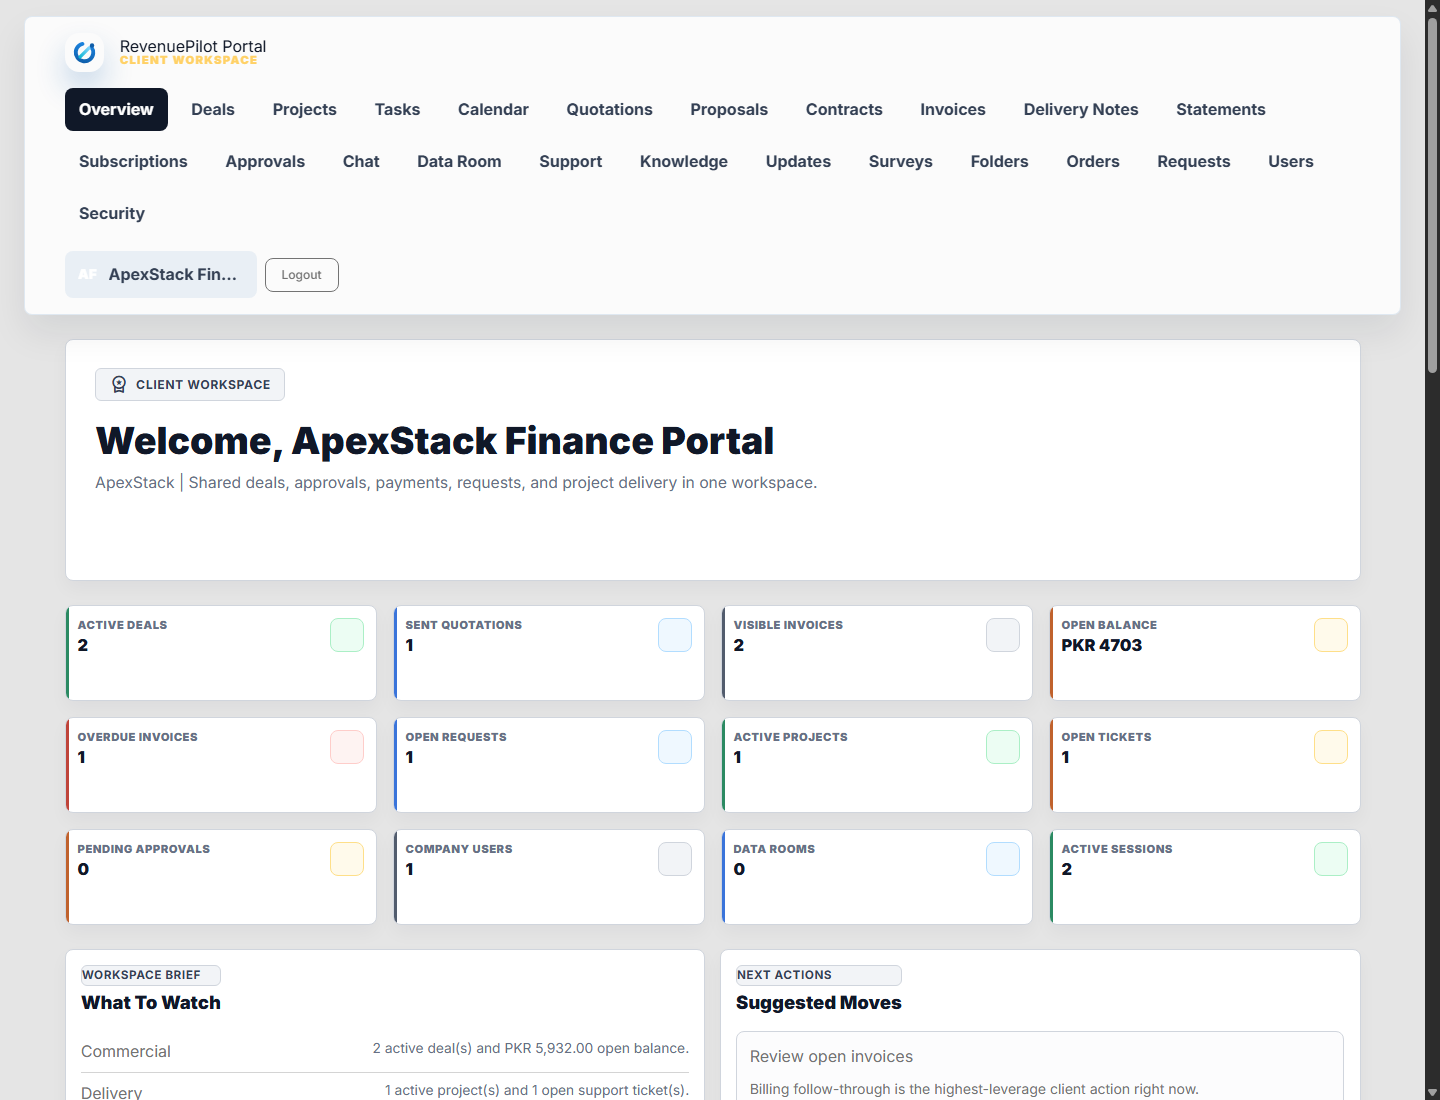1440x1100 pixels.
Task: Click the Commercial row summary text
Action: click(x=531, y=1048)
